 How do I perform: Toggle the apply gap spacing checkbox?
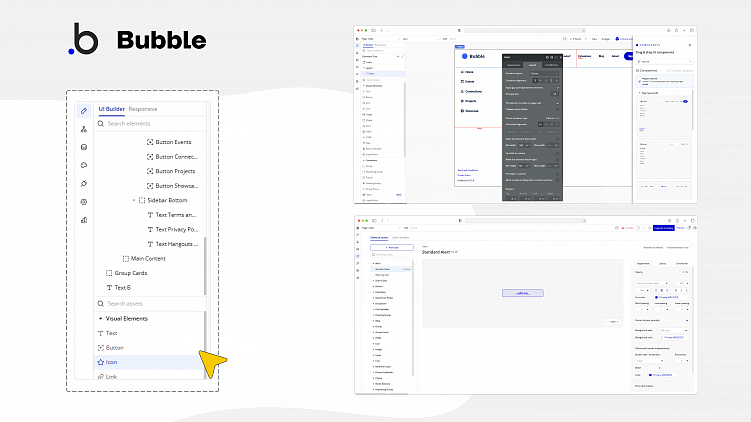[x=558, y=88]
